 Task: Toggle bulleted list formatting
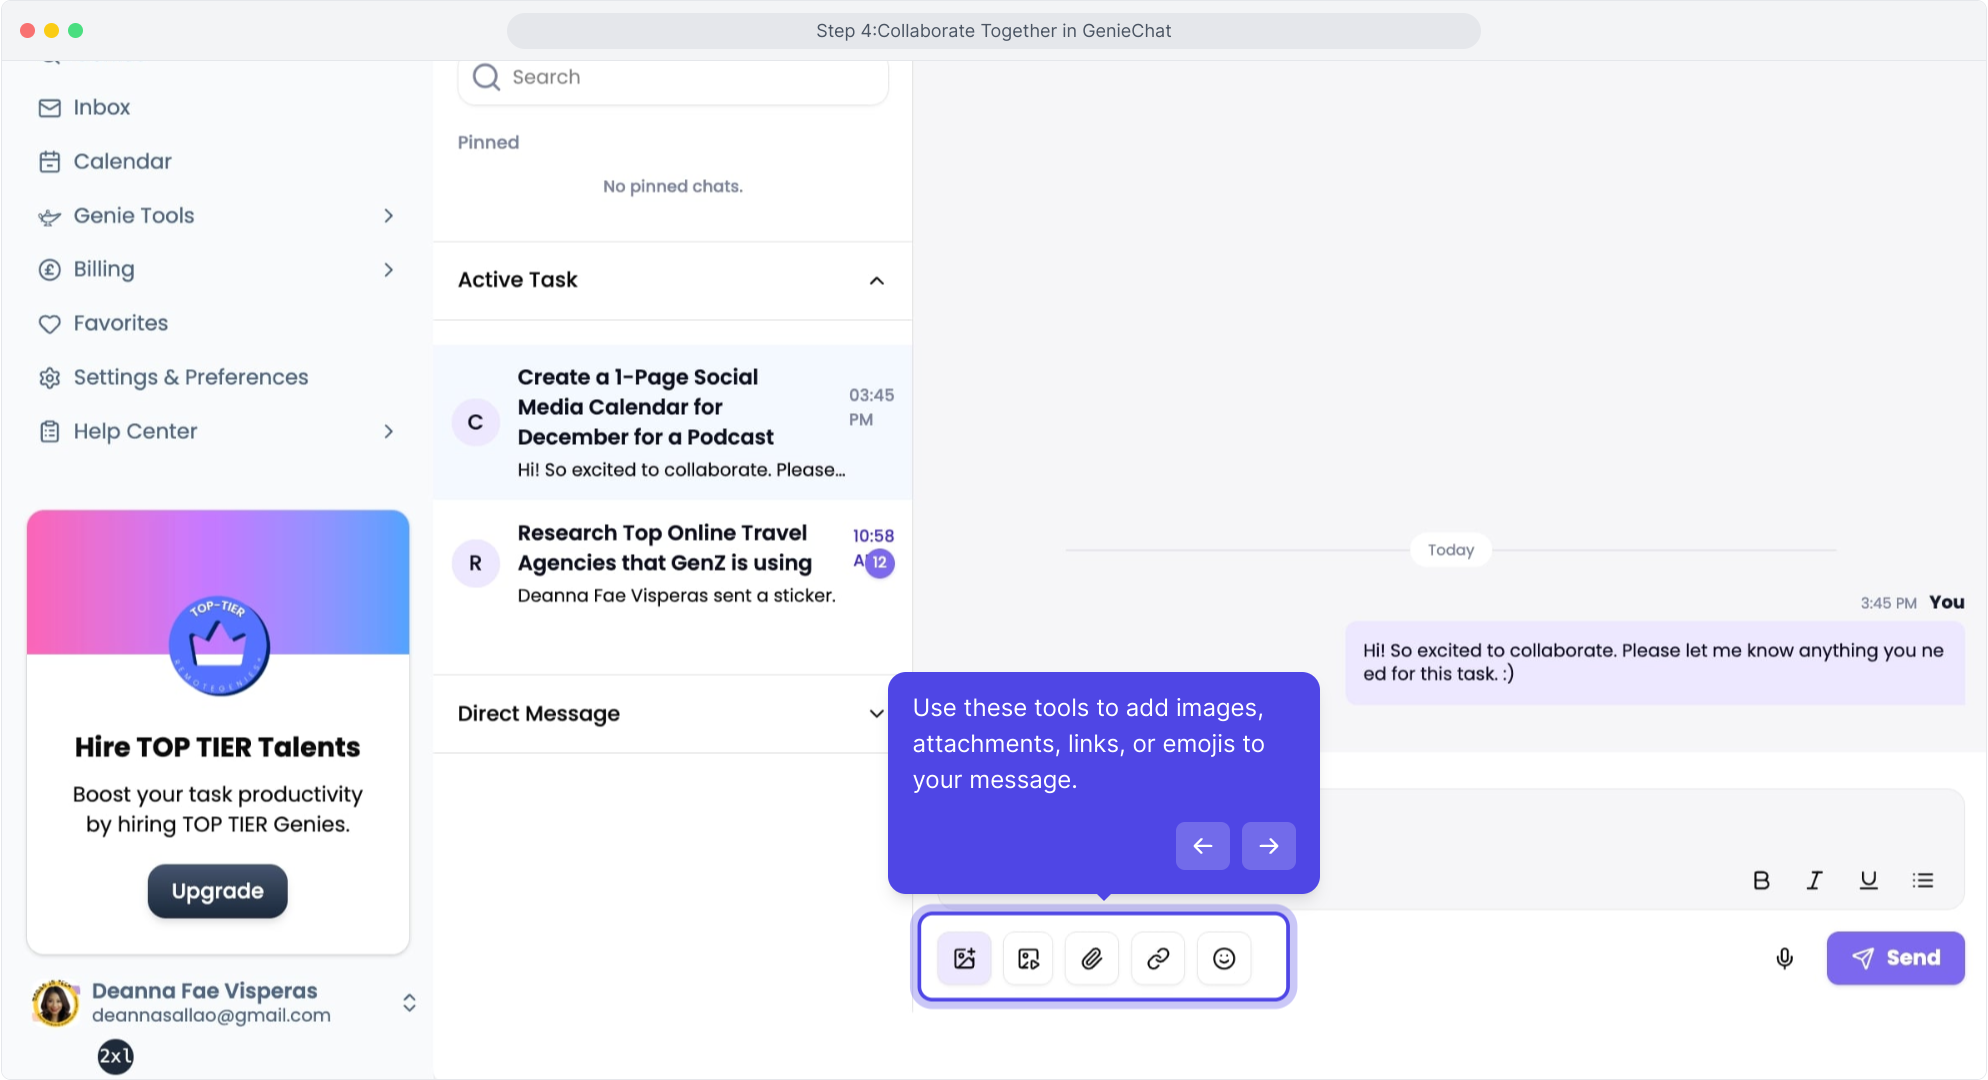(1922, 880)
